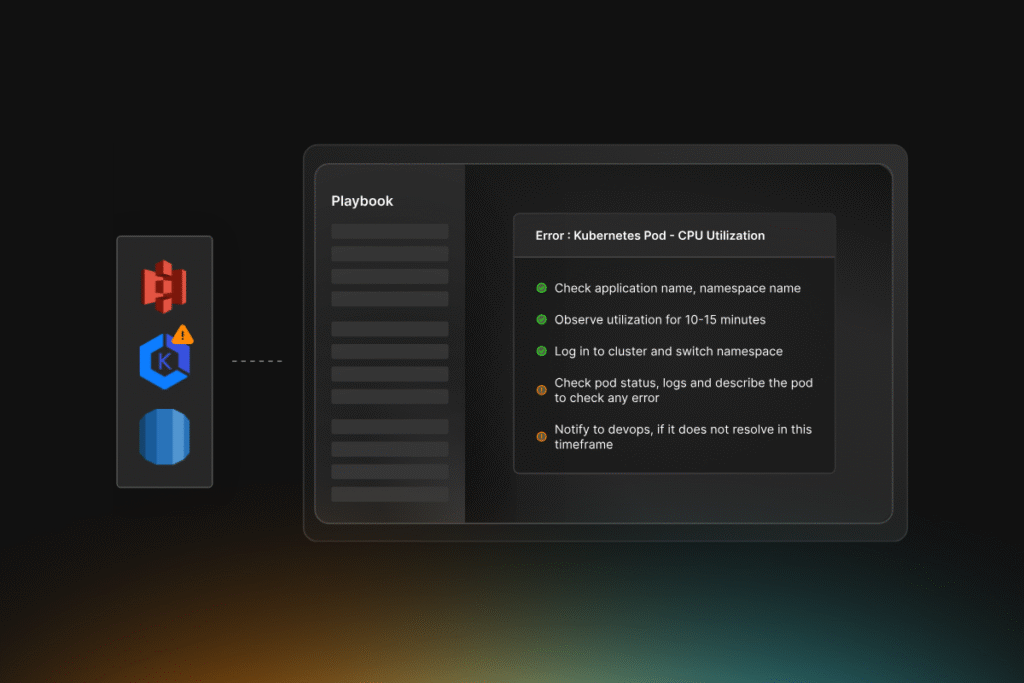Click the orange pending icon beside 'Check pod status'

point(541,389)
